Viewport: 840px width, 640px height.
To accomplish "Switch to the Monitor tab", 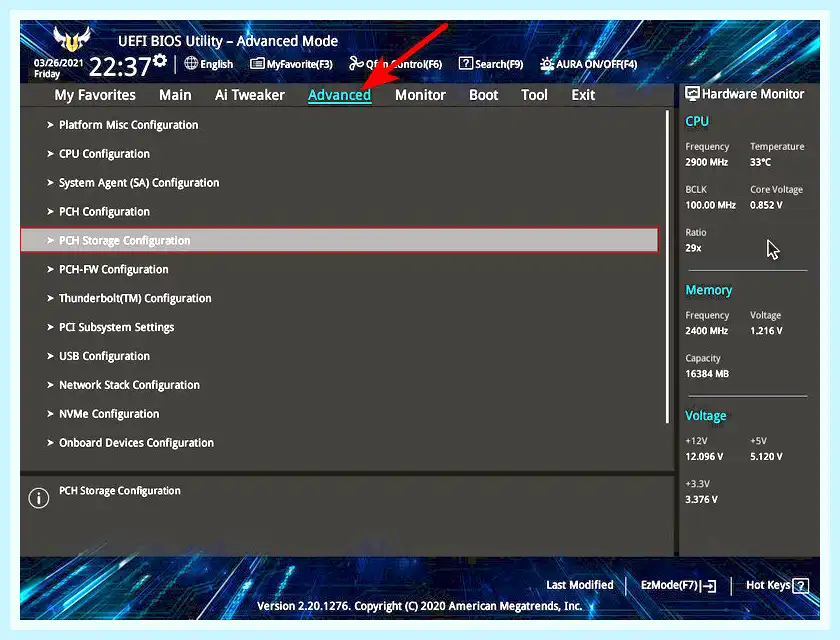I will pos(421,95).
